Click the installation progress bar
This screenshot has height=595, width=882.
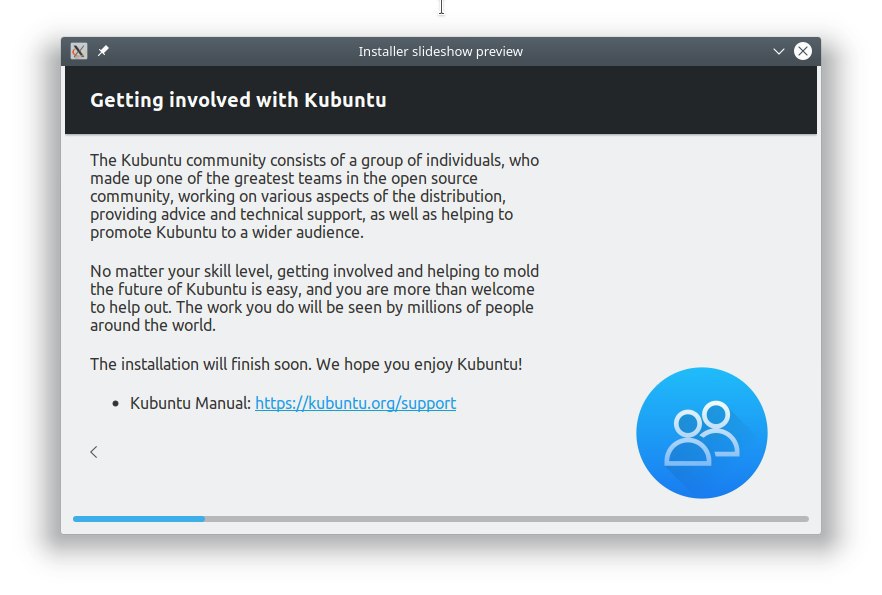coord(441,519)
